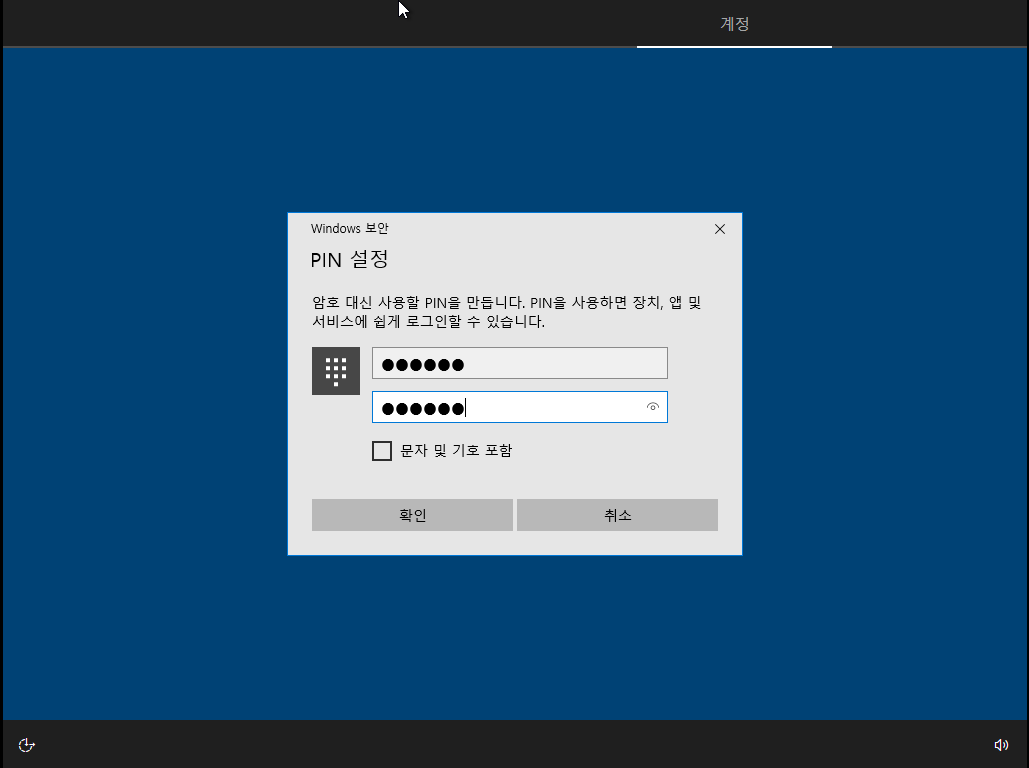Confirm PIN with the 확인 button
The width and height of the screenshot is (1029, 768).
coord(412,515)
